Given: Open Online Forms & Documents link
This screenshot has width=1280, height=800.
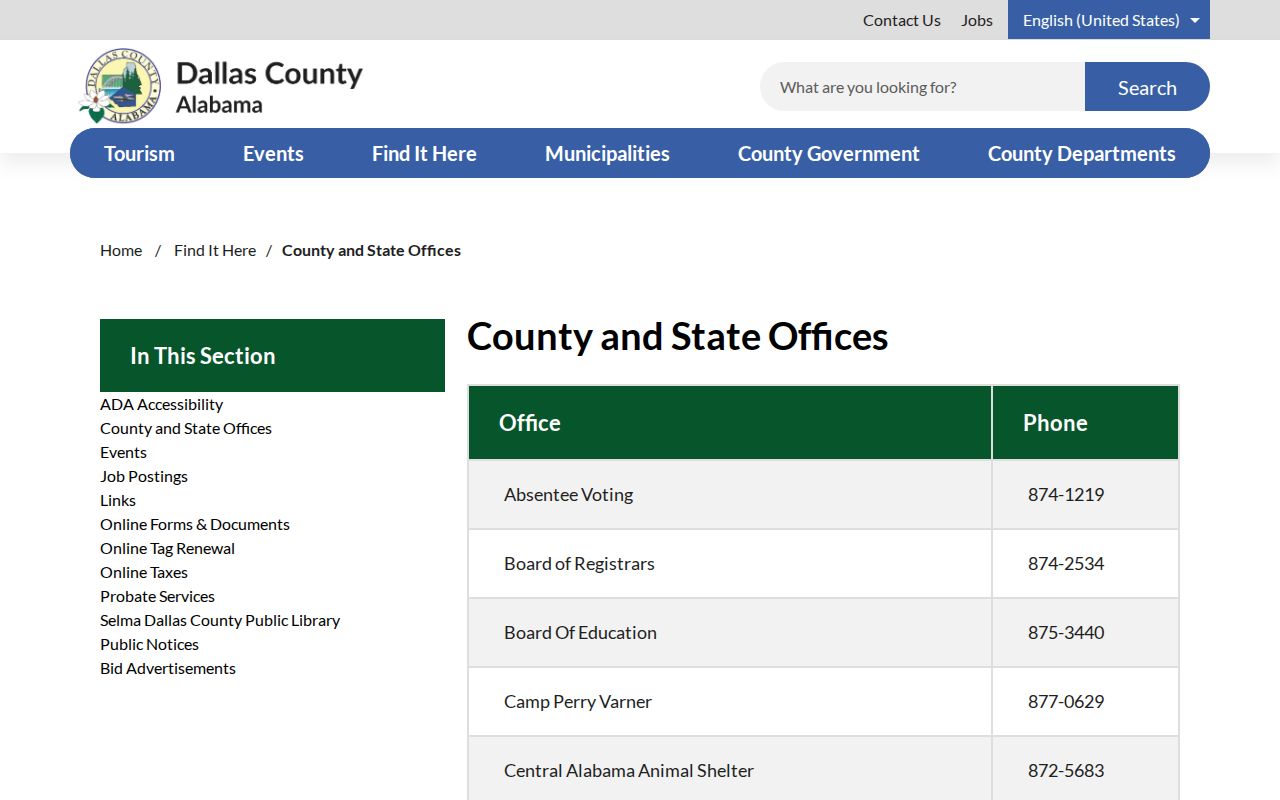Looking at the screenshot, I should click(x=195, y=524).
